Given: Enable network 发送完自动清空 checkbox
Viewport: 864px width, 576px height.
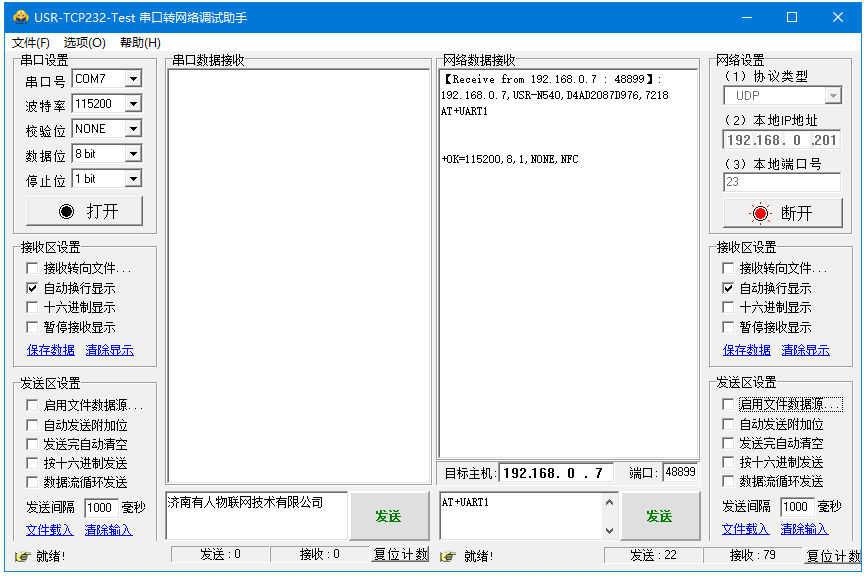Looking at the screenshot, I should (x=728, y=443).
